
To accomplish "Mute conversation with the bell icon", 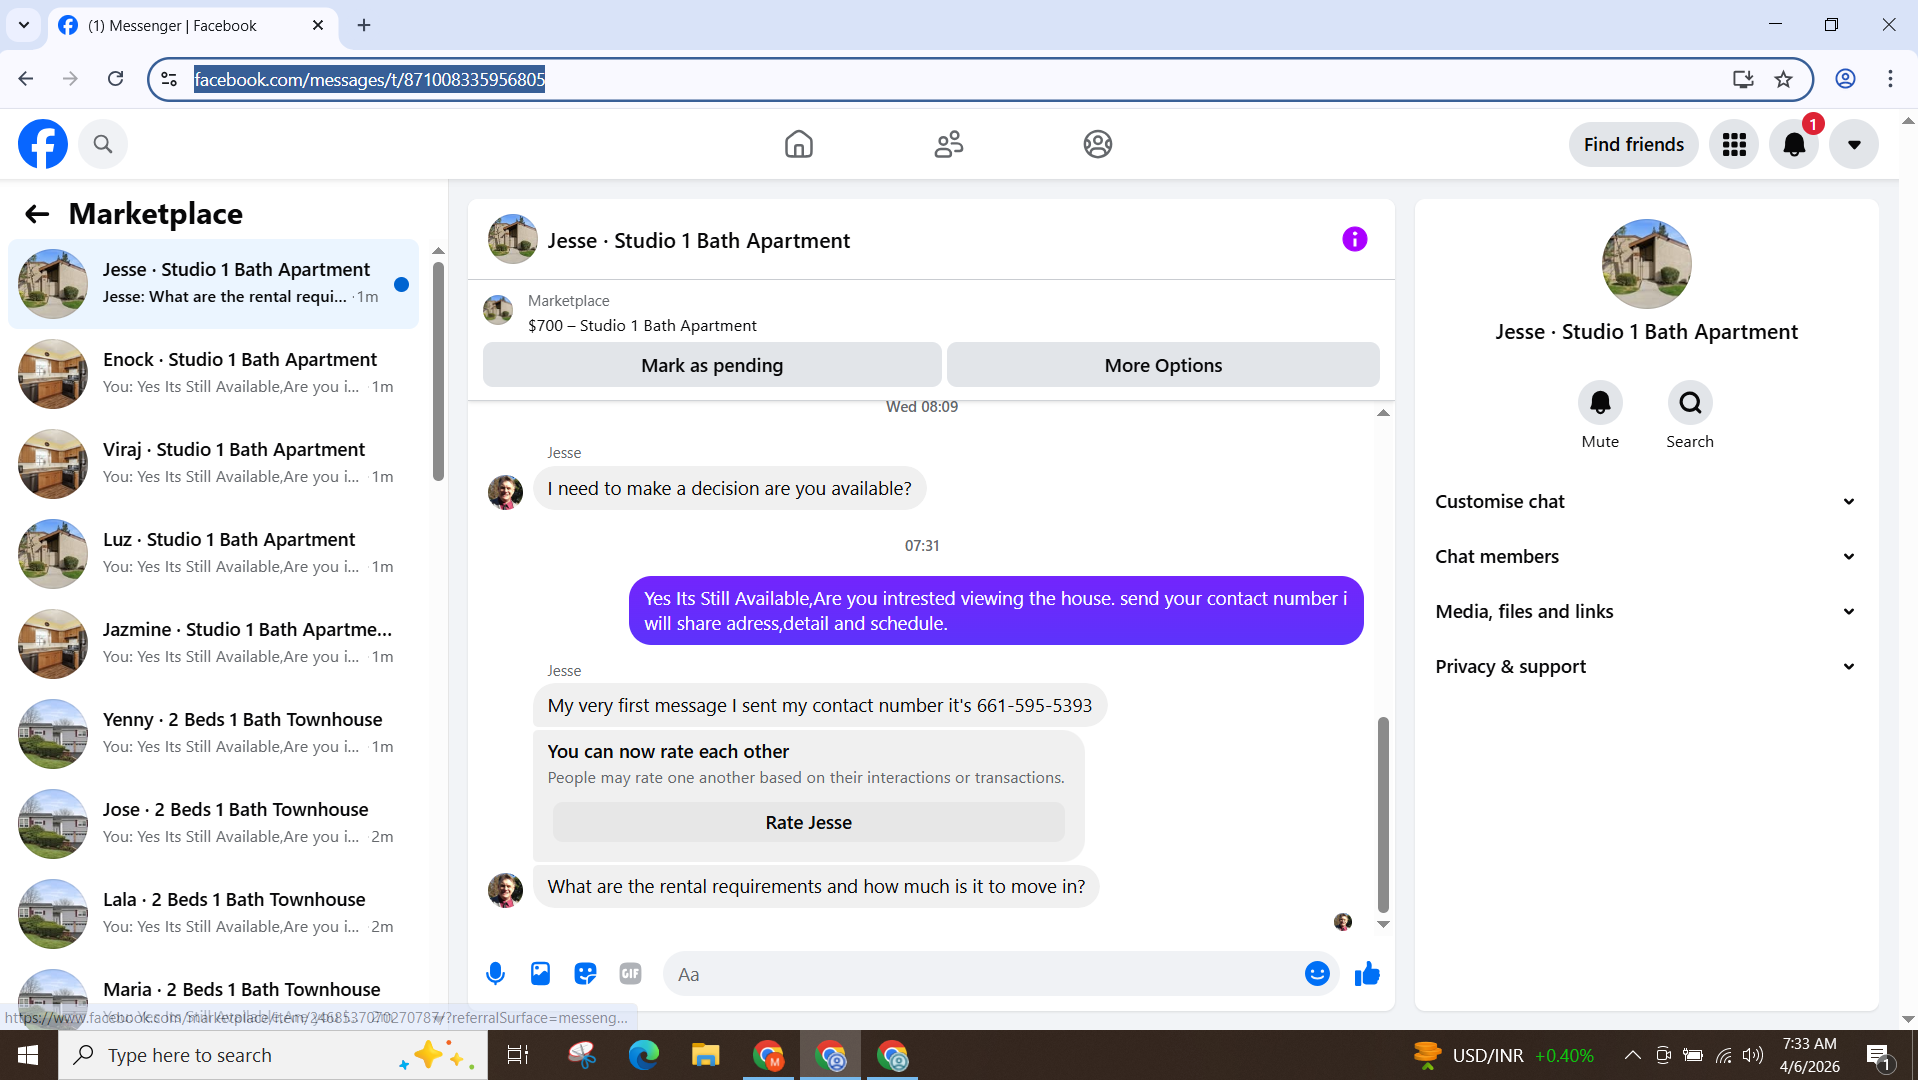I will point(1600,403).
